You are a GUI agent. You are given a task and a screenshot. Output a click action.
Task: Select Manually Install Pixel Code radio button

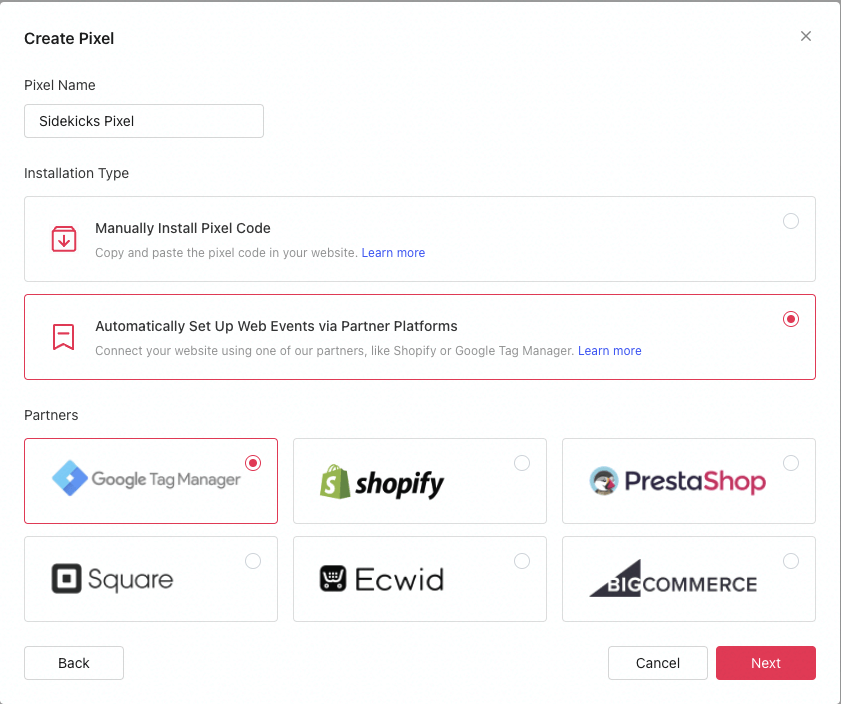[x=791, y=221]
